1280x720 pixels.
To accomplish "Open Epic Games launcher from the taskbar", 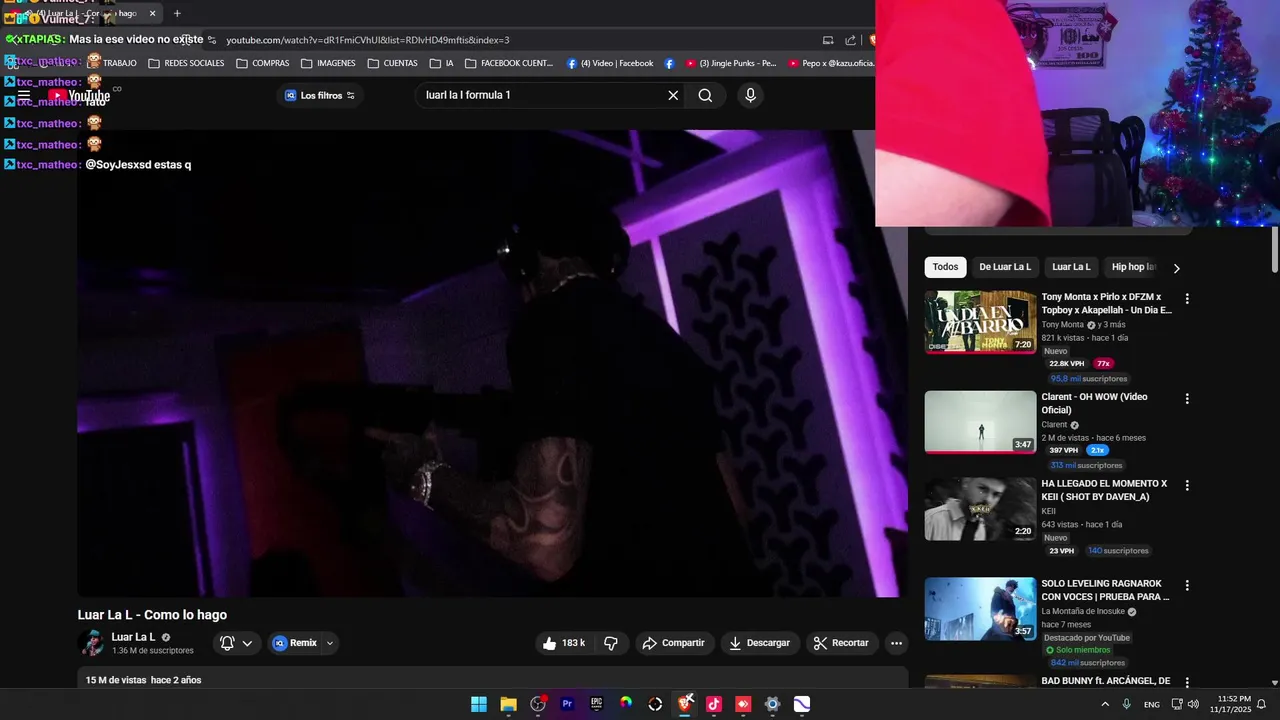I will coord(596,704).
